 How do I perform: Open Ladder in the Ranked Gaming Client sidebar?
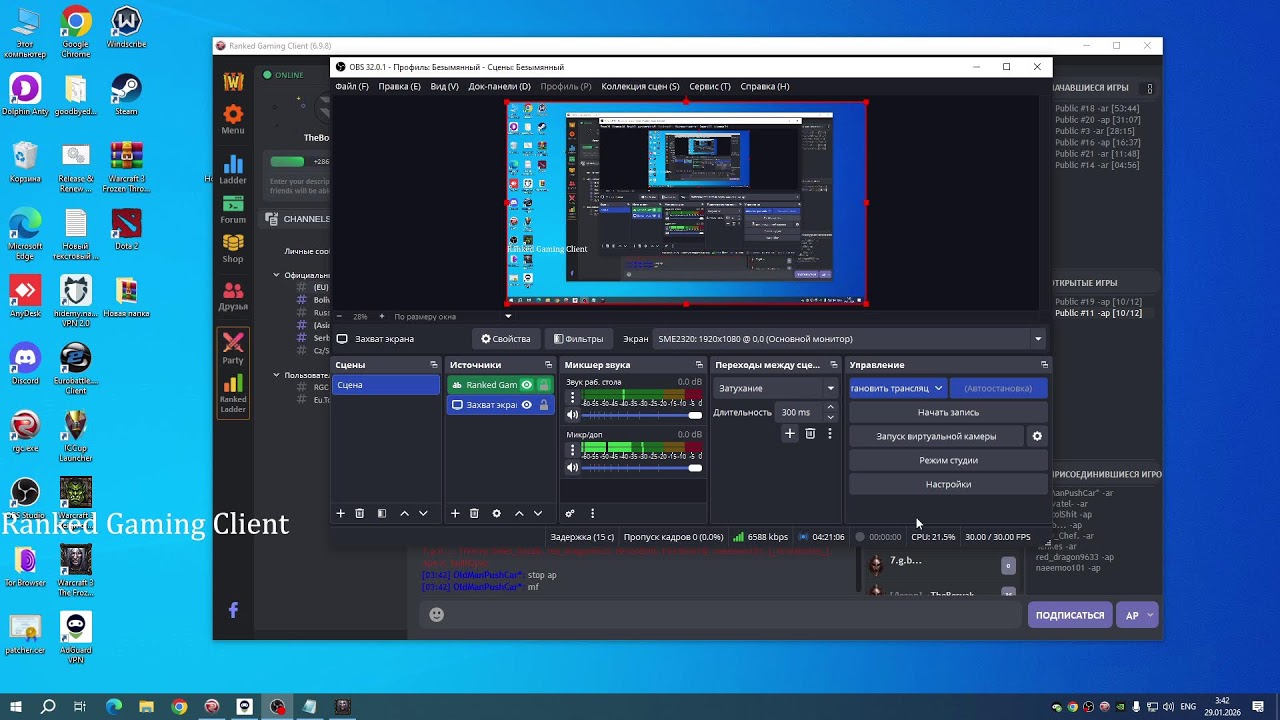point(233,170)
